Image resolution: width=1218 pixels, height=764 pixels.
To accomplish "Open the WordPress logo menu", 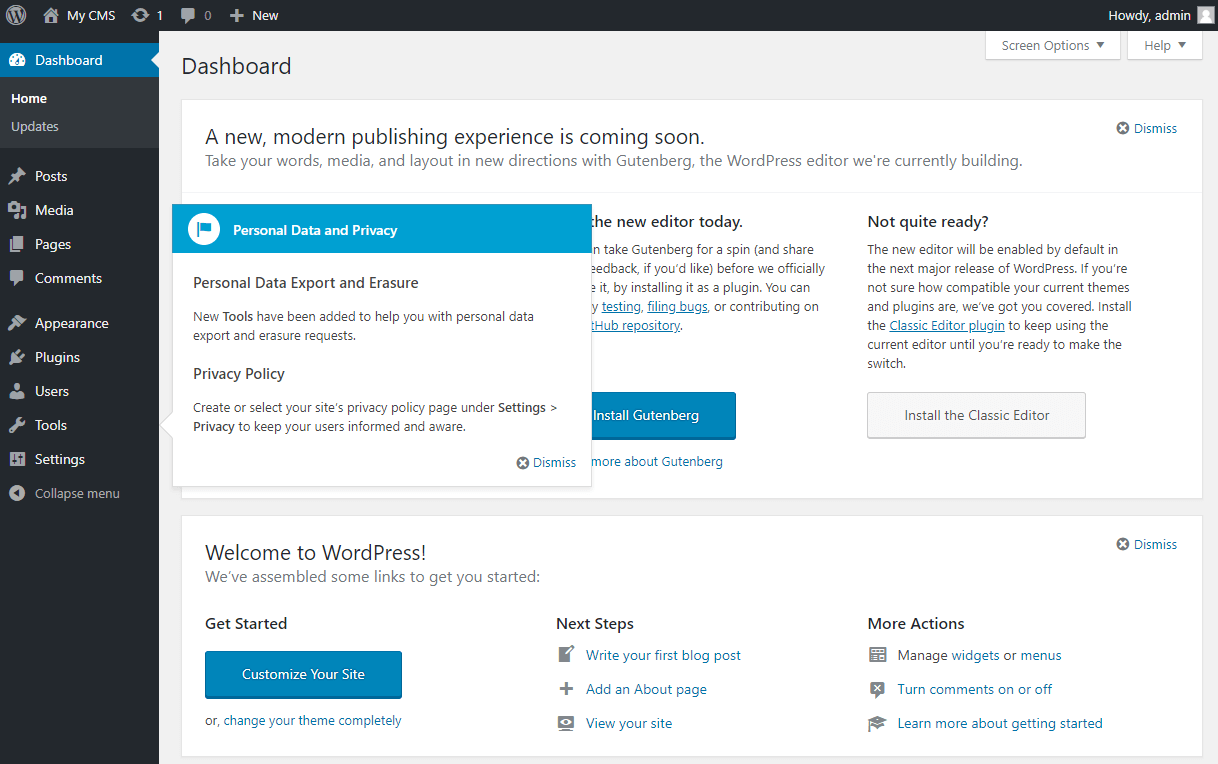I will click(16, 15).
